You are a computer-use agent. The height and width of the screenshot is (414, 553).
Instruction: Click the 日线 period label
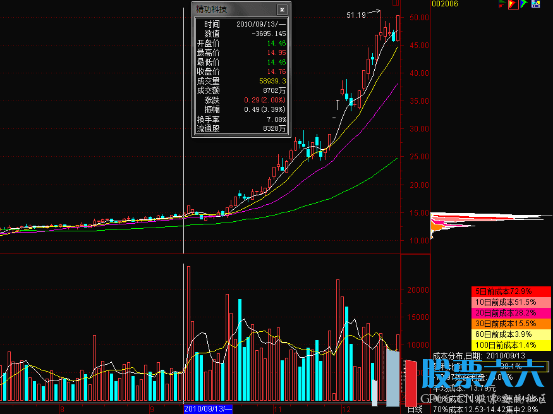pos(415,410)
